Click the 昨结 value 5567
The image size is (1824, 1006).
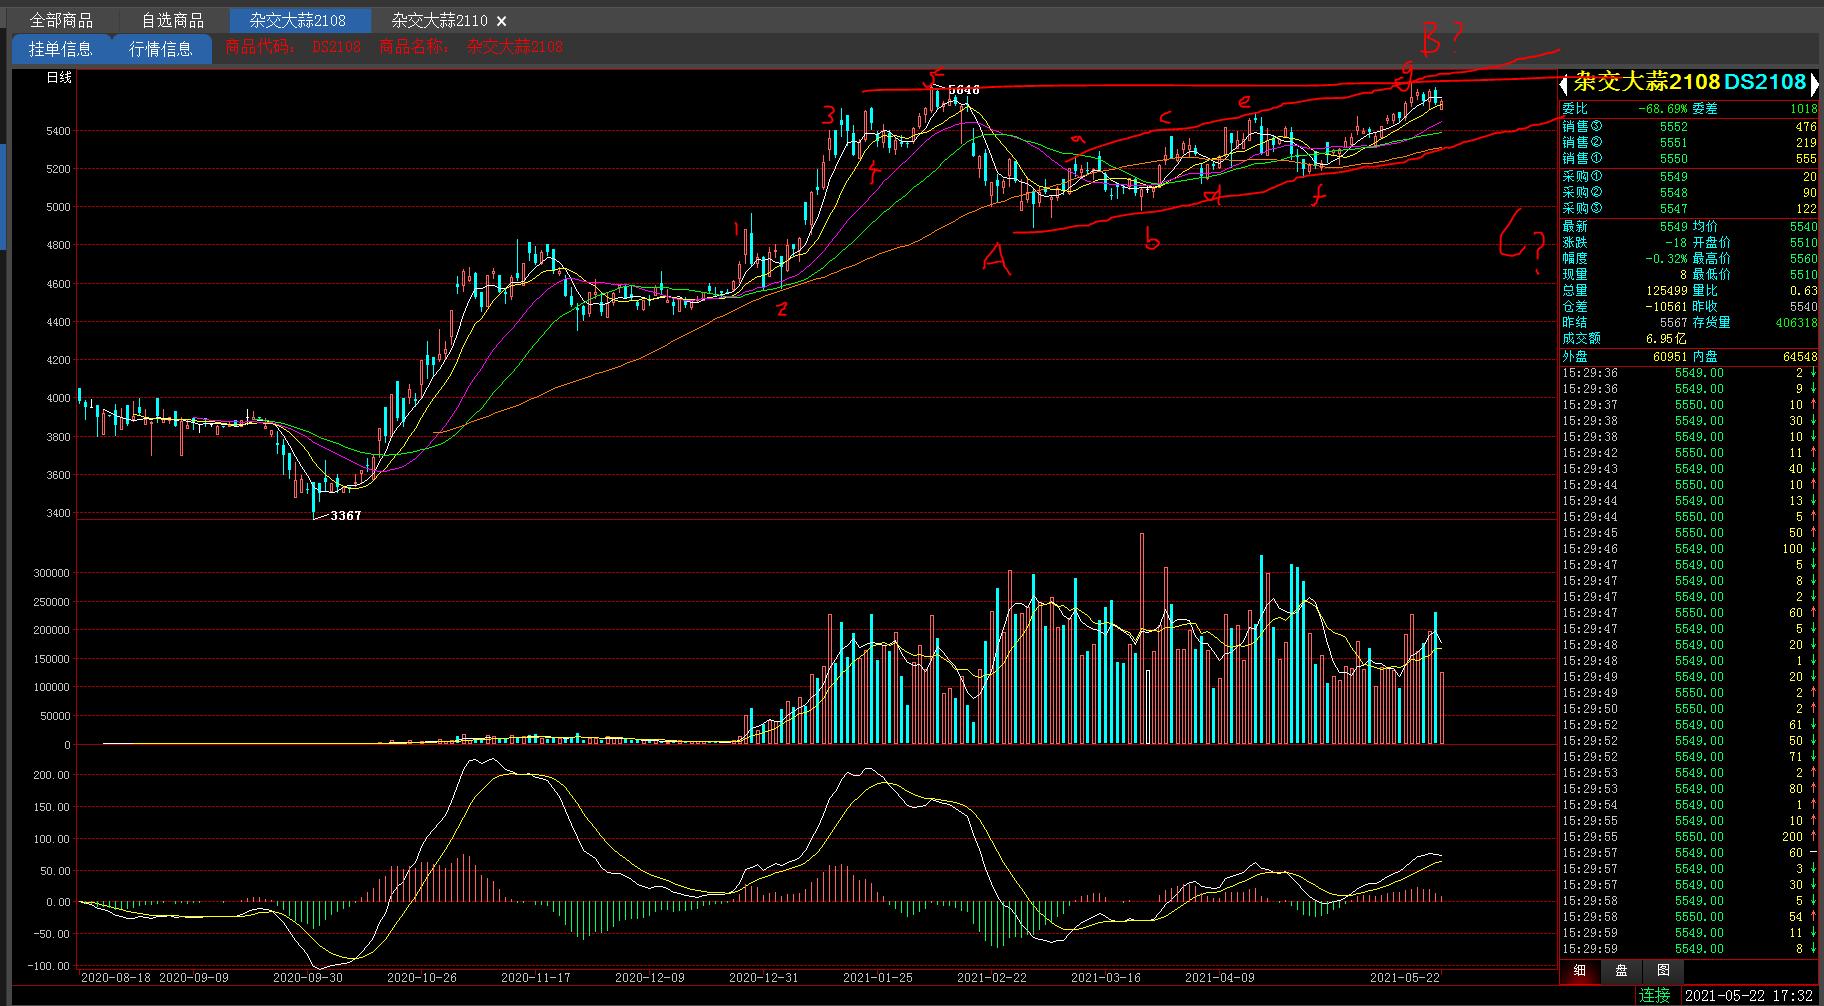coord(1673,323)
